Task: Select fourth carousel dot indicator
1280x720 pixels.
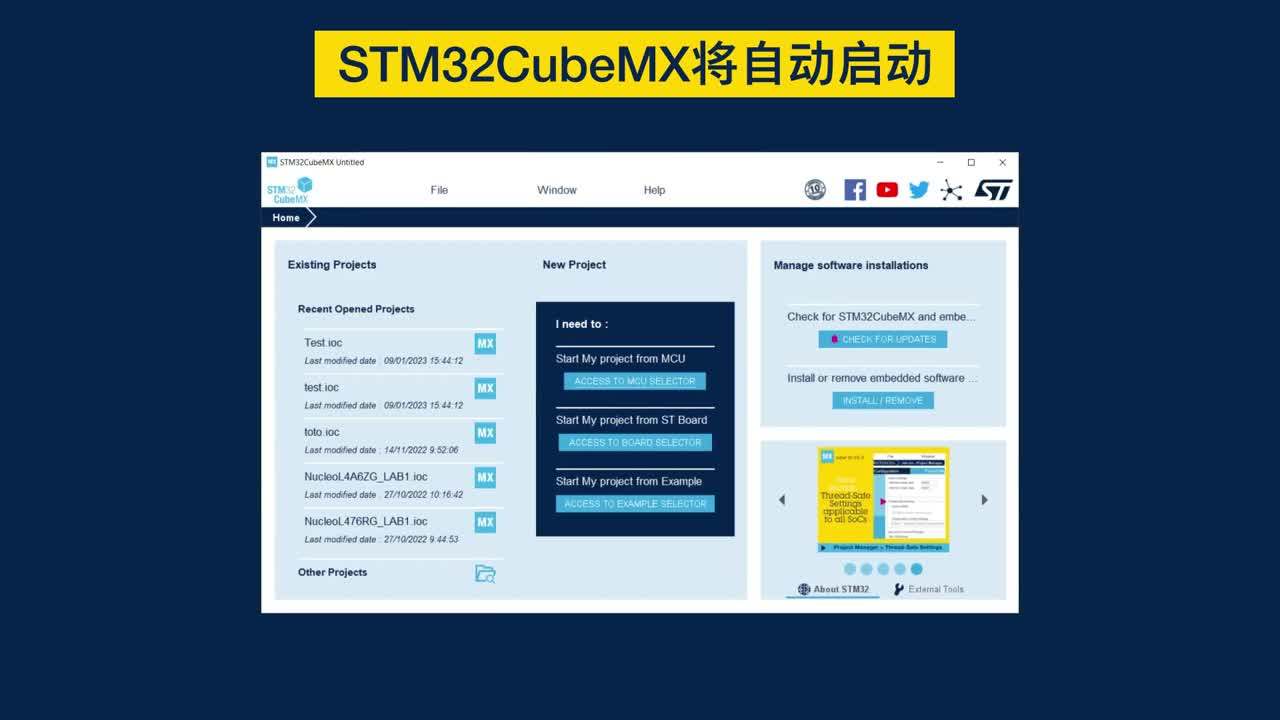Action: tap(900, 569)
